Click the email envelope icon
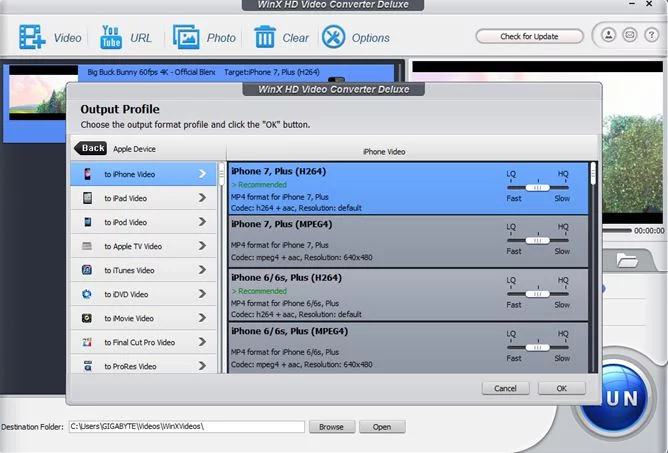The height and width of the screenshot is (453, 668). 630,35
